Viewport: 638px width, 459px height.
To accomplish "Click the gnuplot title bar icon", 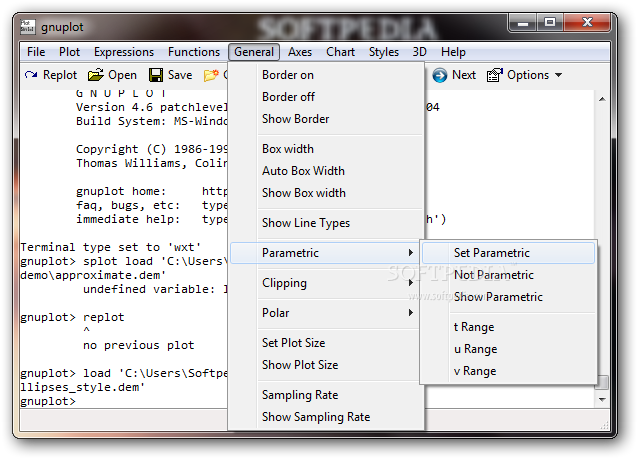I will click(x=28, y=26).
